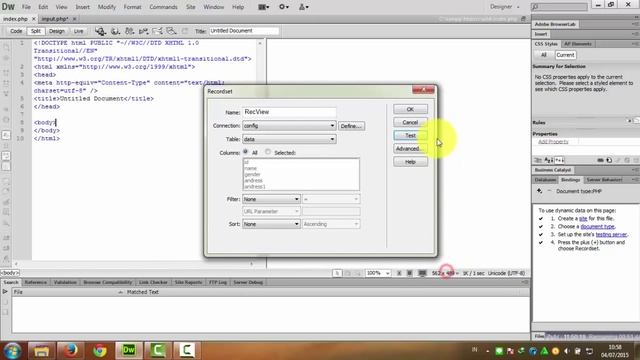
Task: Switch to the Server Behaviors tab
Action: tap(604, 180)
